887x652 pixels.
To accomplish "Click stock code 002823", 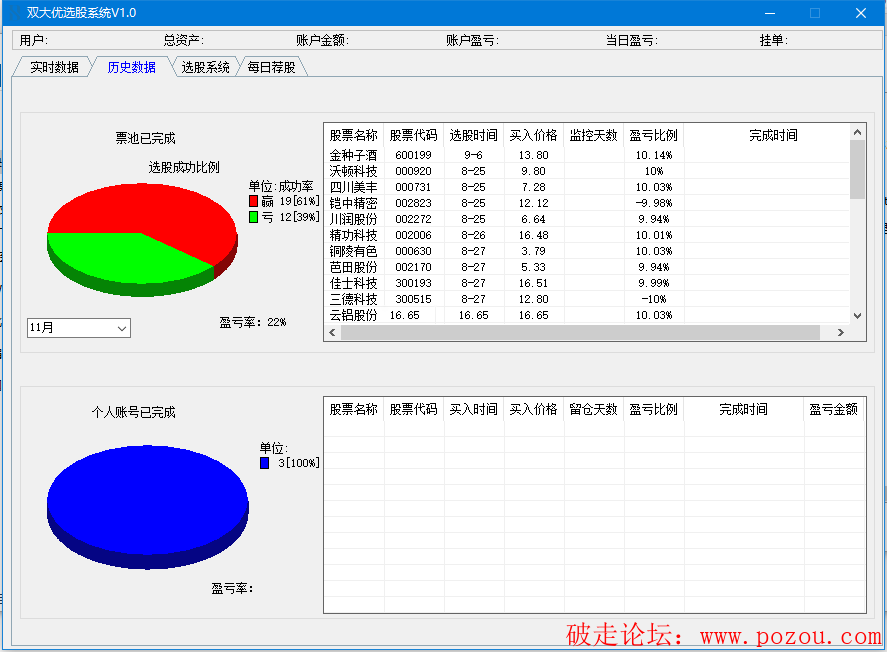I will (414, 203).
